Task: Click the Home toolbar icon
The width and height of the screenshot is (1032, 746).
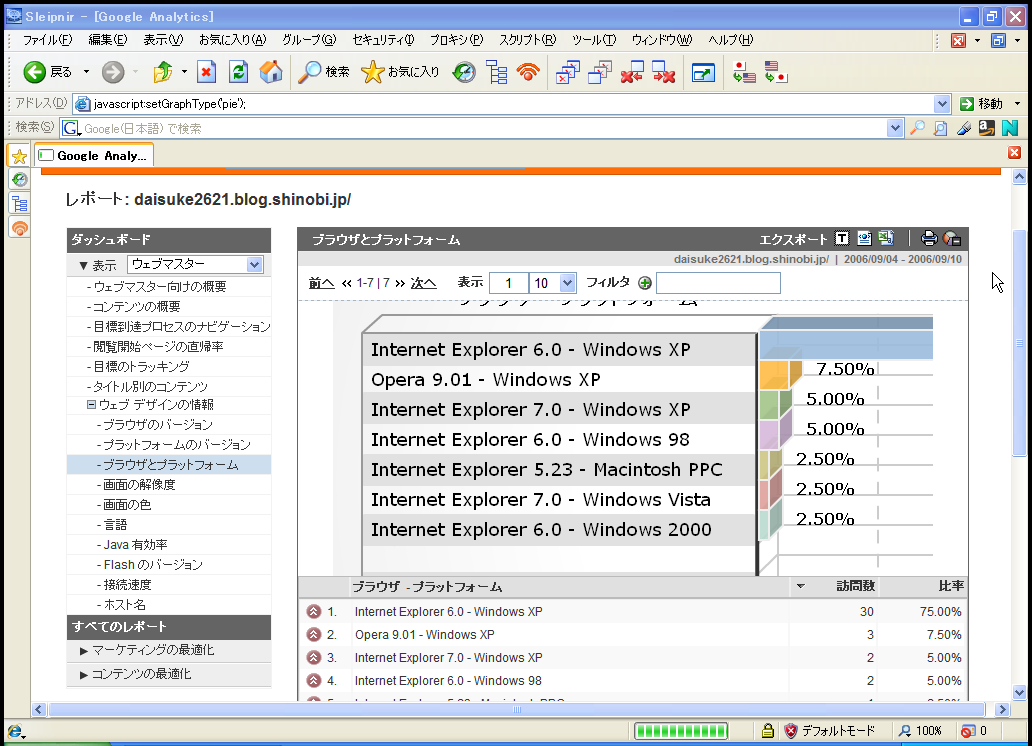Action: [x=271, y=71]
